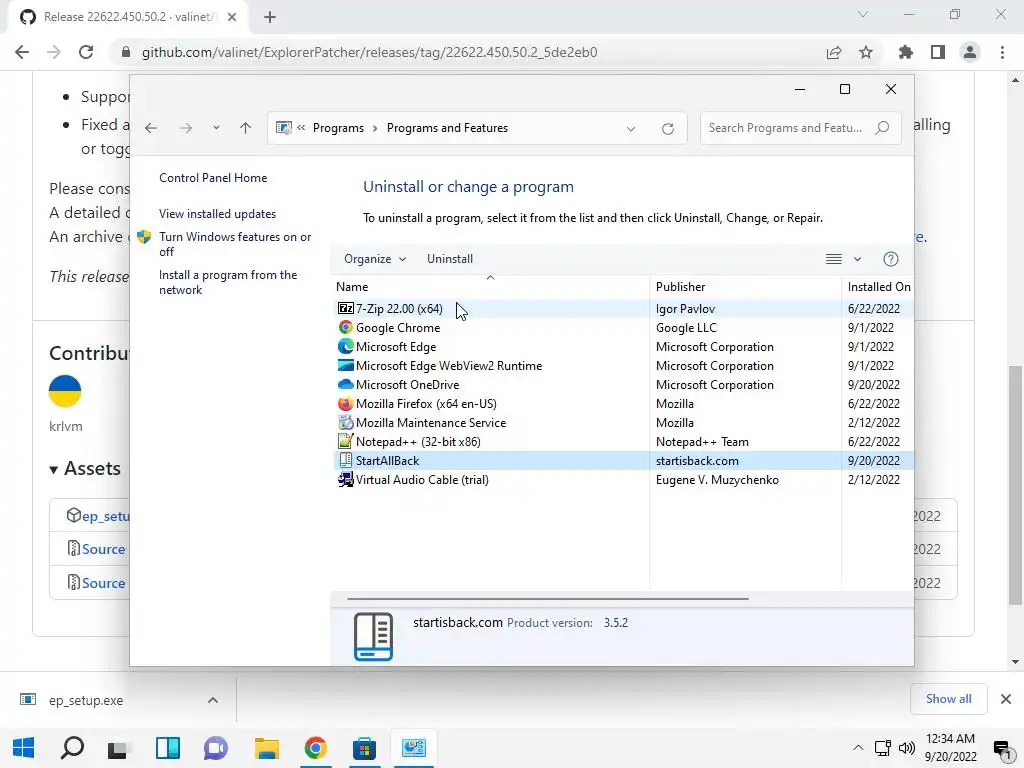Open Chrome three-dot menu
1024x768 pixels.
1002,52
